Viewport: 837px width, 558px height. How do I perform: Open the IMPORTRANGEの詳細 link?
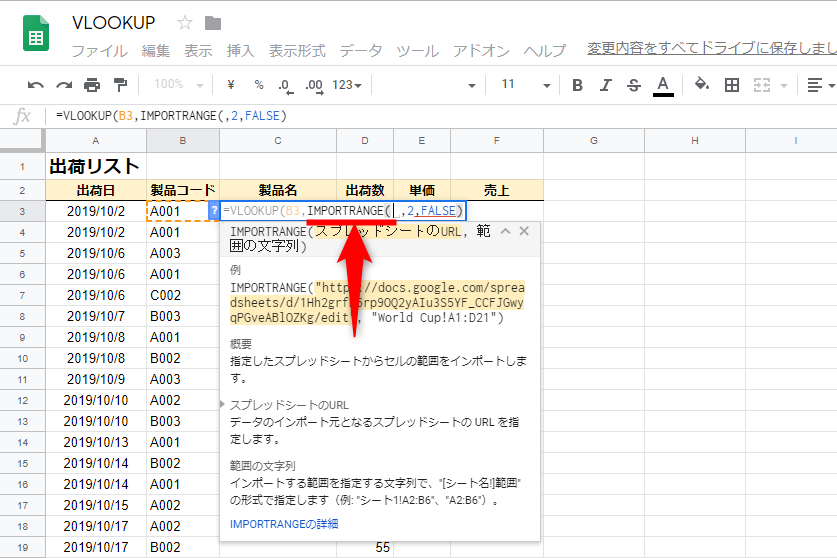[x=284, y=524]
